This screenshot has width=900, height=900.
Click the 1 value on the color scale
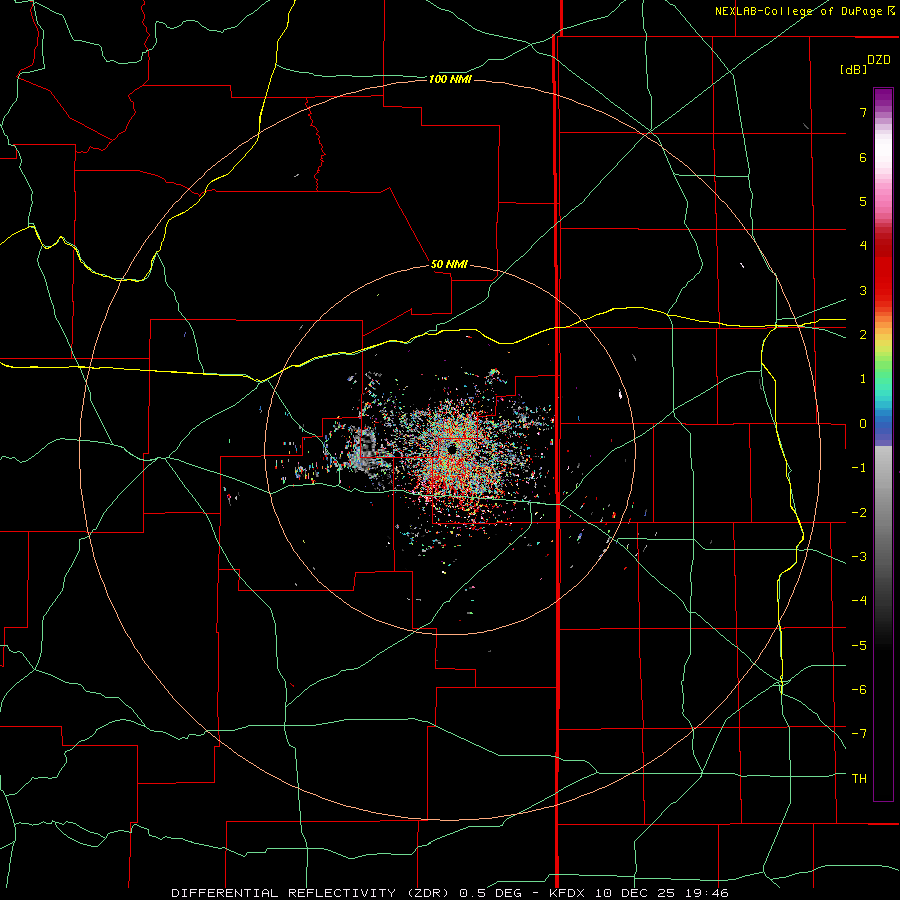863,379
